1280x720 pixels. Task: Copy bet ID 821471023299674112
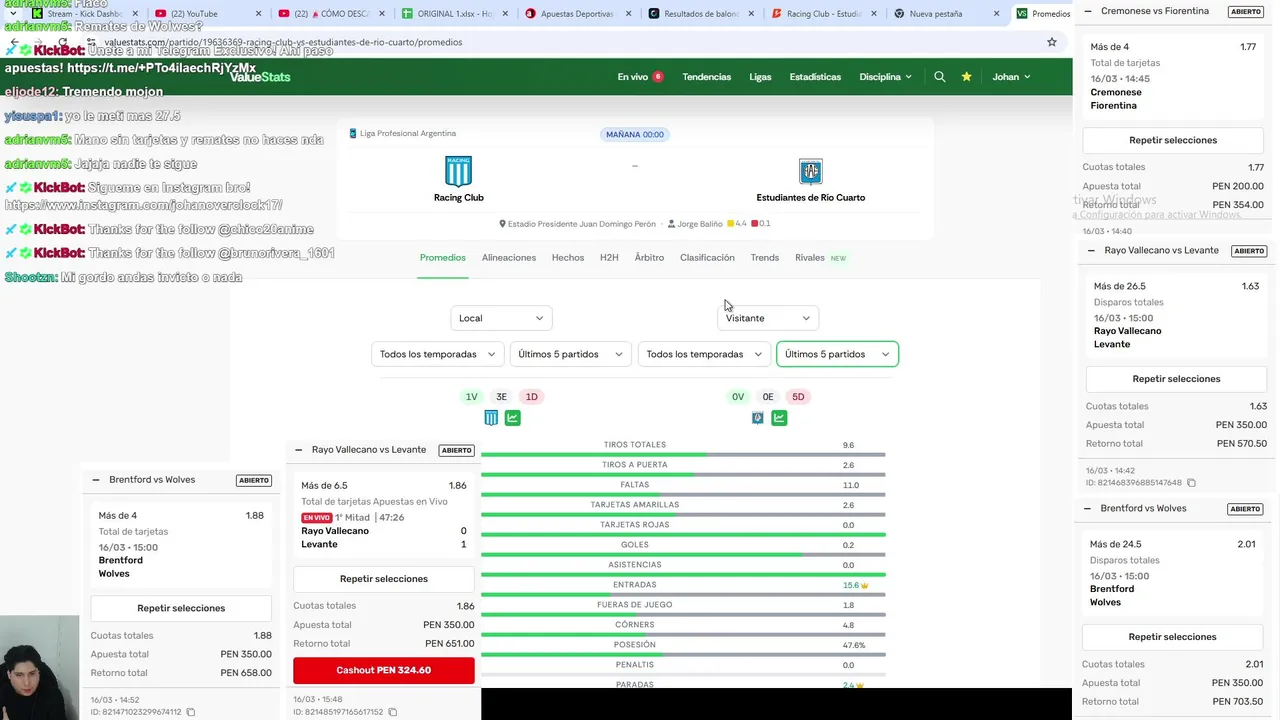pos(191,712)
